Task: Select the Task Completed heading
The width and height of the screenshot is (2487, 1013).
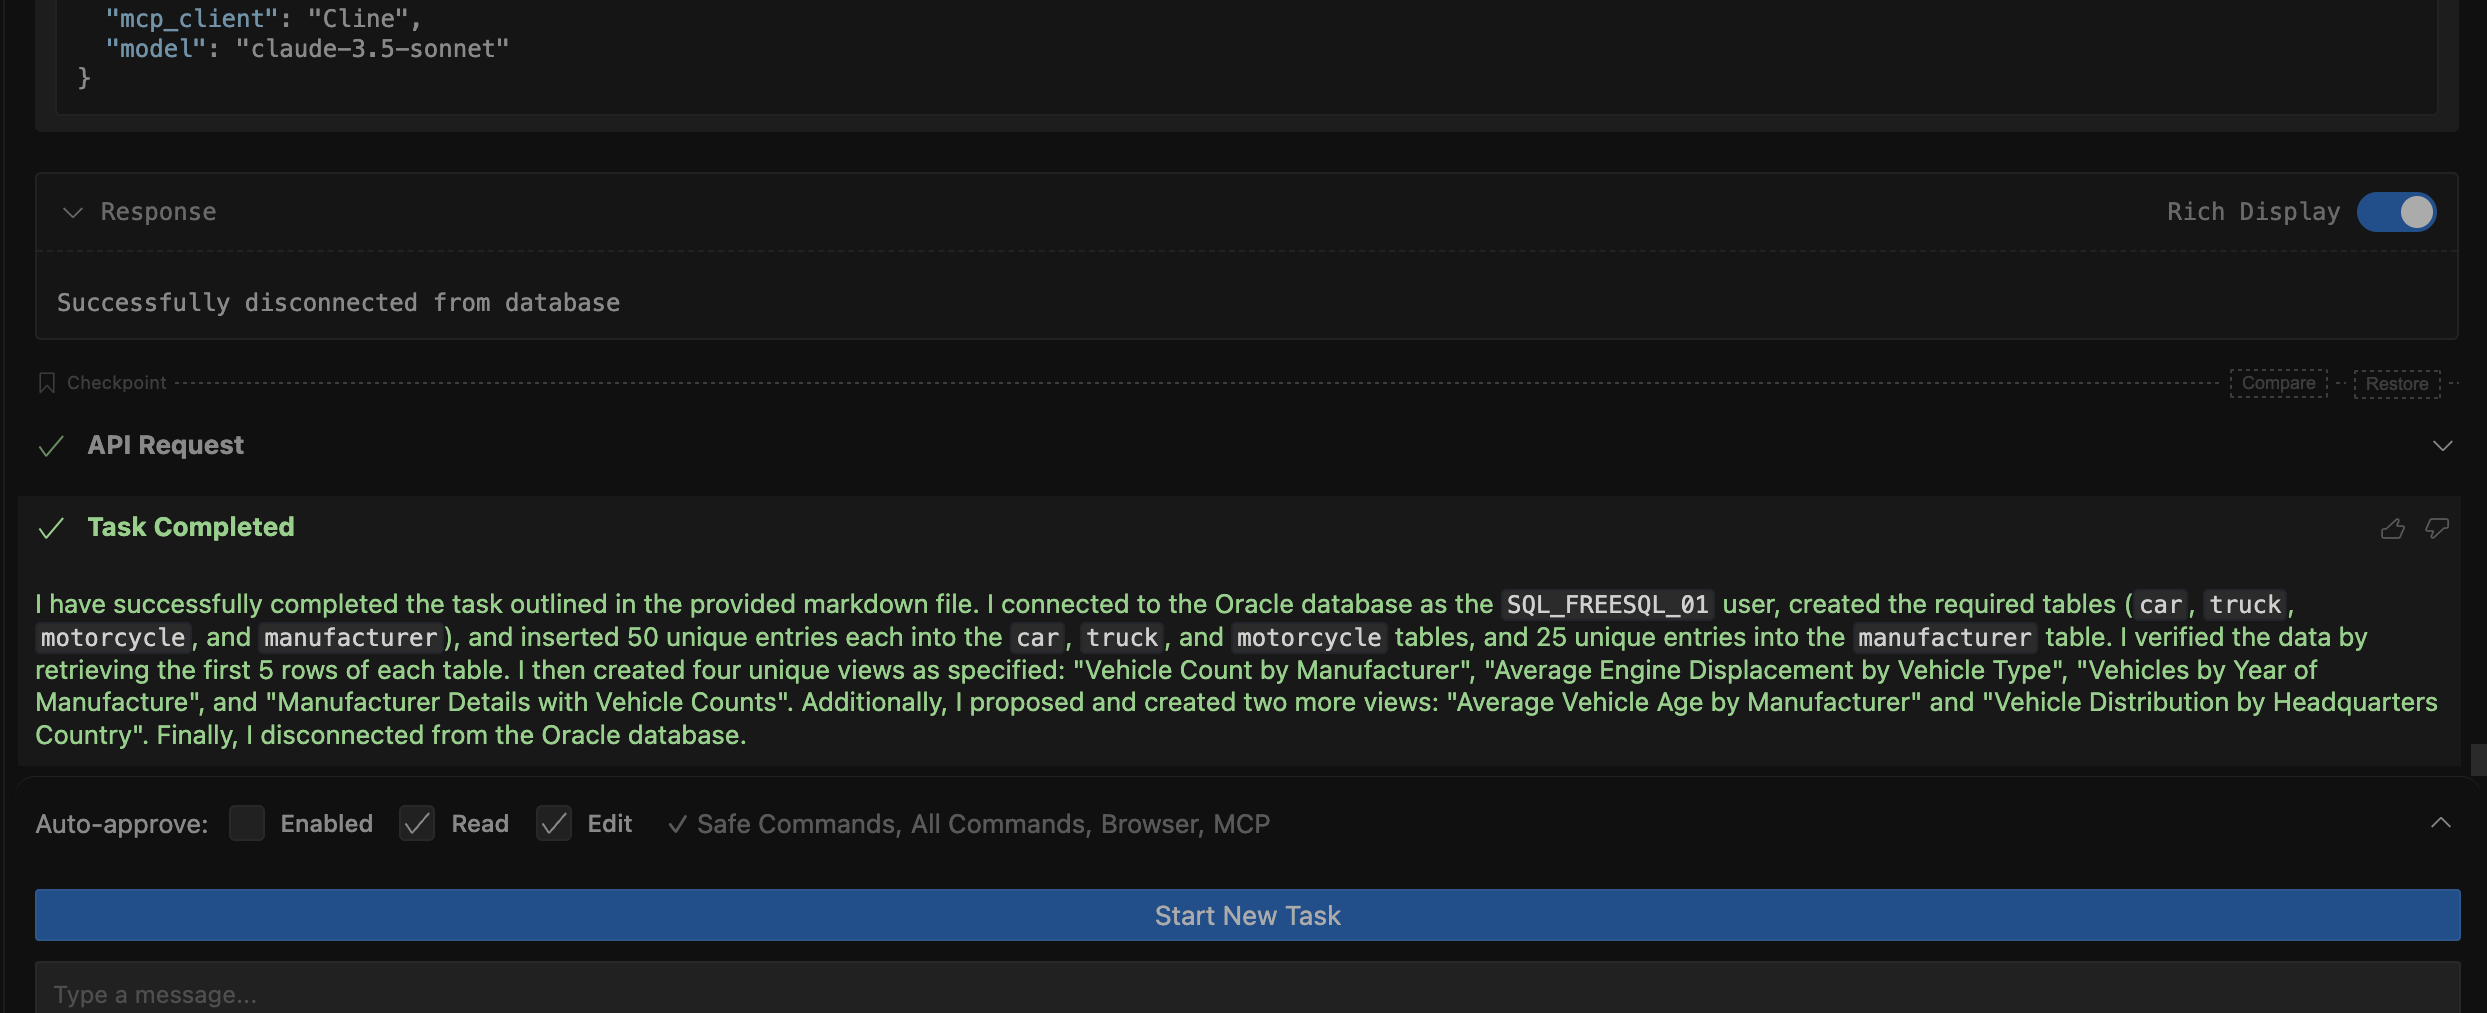Action: pos(190,527)
